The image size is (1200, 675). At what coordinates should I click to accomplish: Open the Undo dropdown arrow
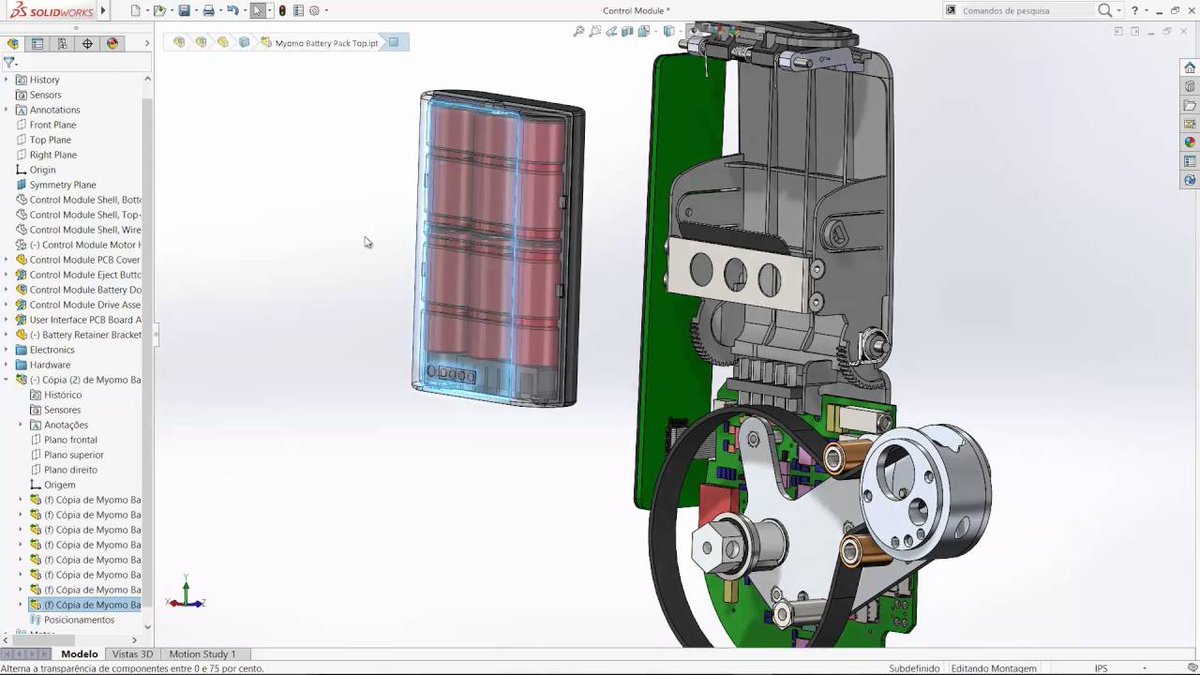pyautogui.click(x=244, y=10)
